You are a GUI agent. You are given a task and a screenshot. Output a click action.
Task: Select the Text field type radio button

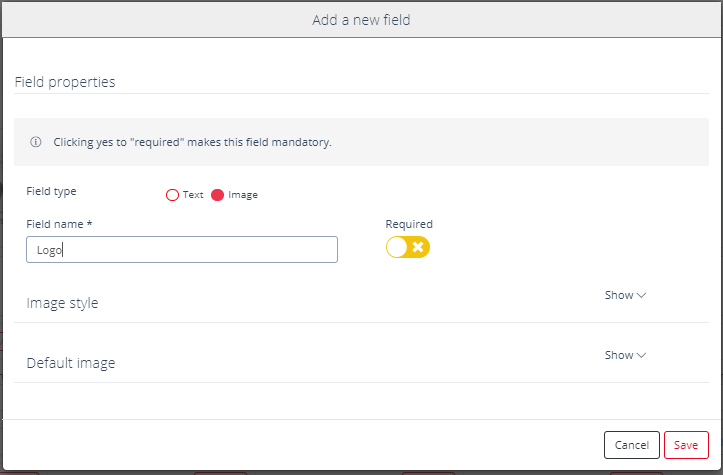click(172, 195)
